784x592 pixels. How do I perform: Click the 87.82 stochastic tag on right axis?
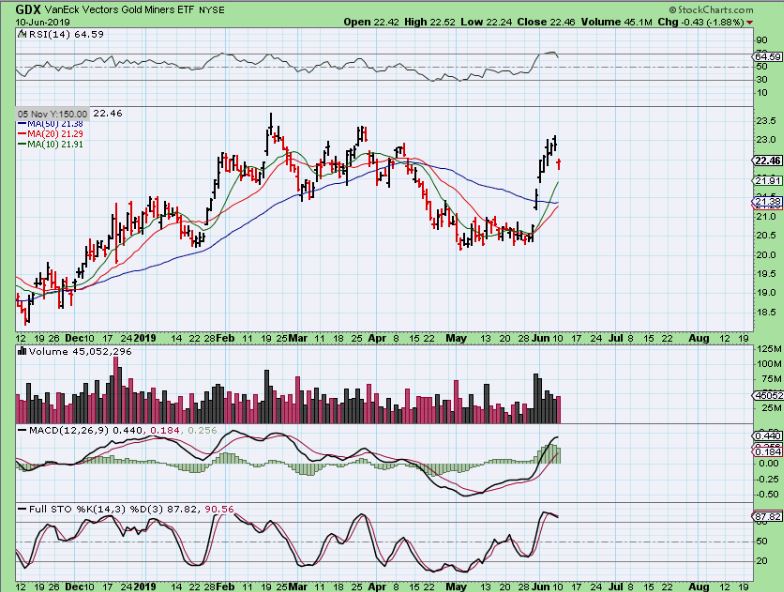(x=768, y=516)
